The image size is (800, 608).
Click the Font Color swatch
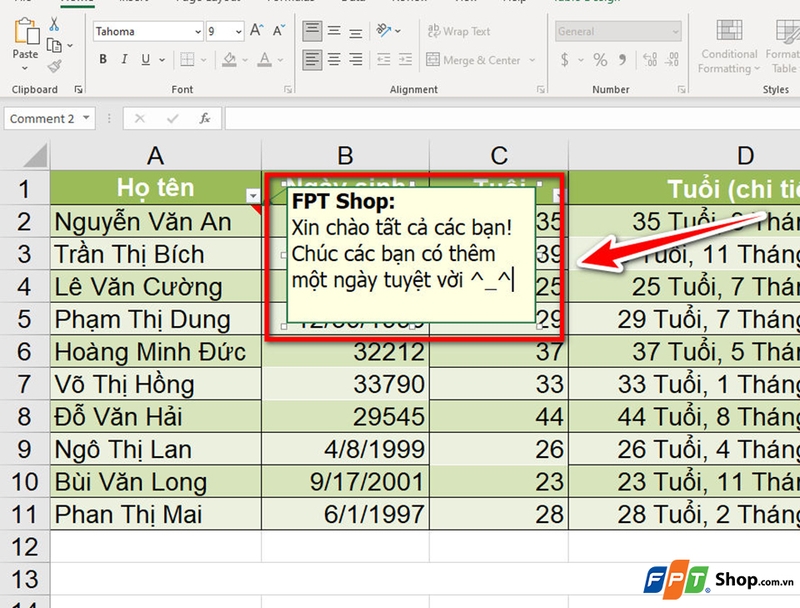pyautogui.click(x=265, y=59)
